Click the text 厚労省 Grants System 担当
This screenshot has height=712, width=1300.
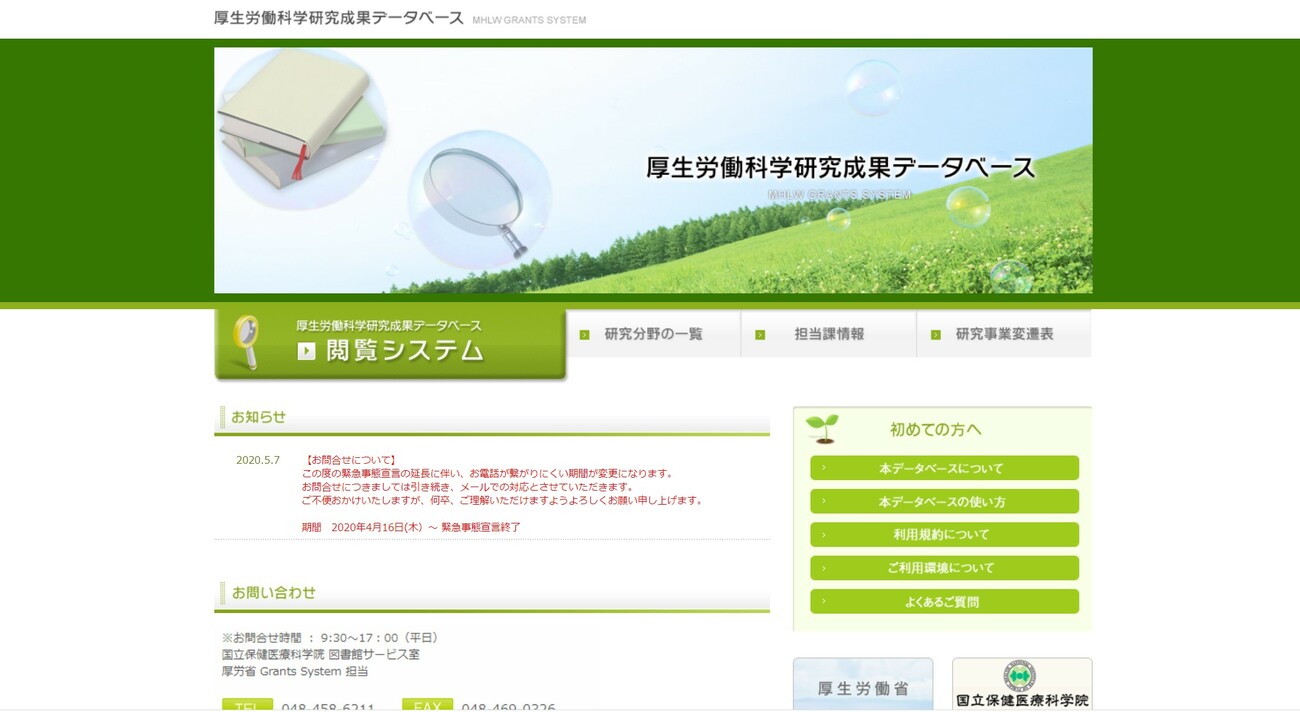295,671
